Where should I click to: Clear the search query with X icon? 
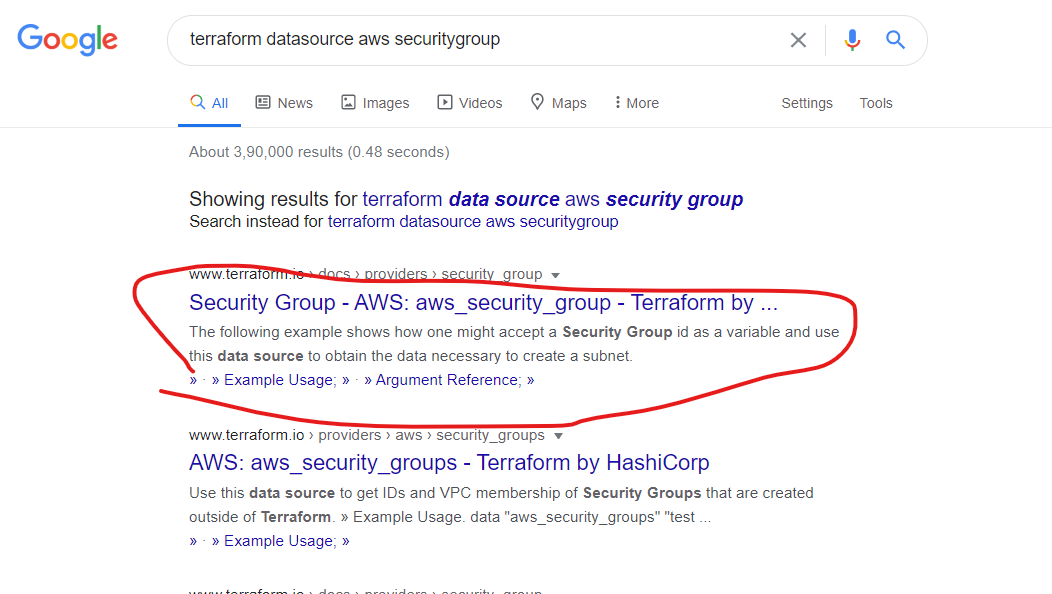coord(798,40)
